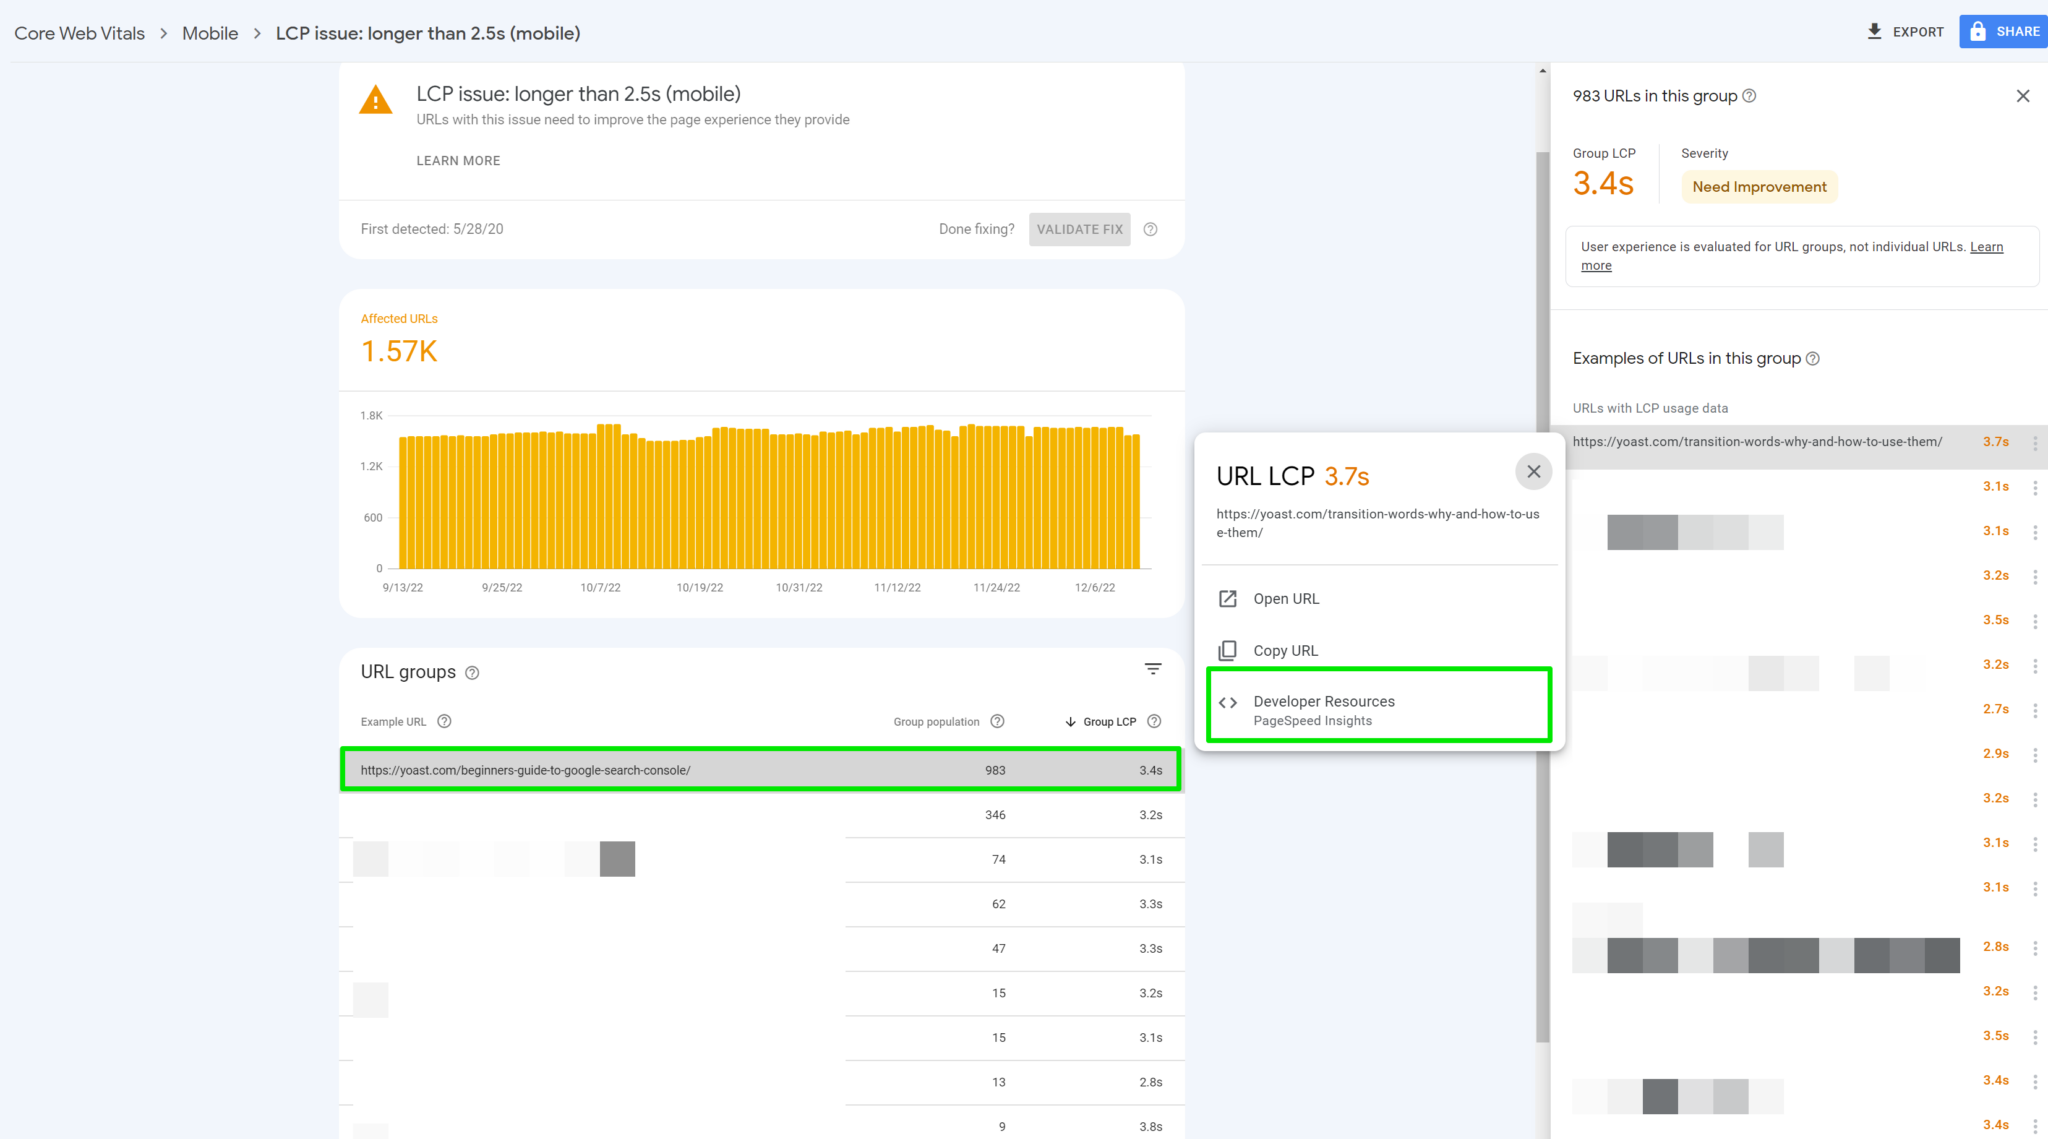Close the URL LCP popup
This screenshot has height=1139, width=2048.
pyautogui.click(x=1533, y=471)
